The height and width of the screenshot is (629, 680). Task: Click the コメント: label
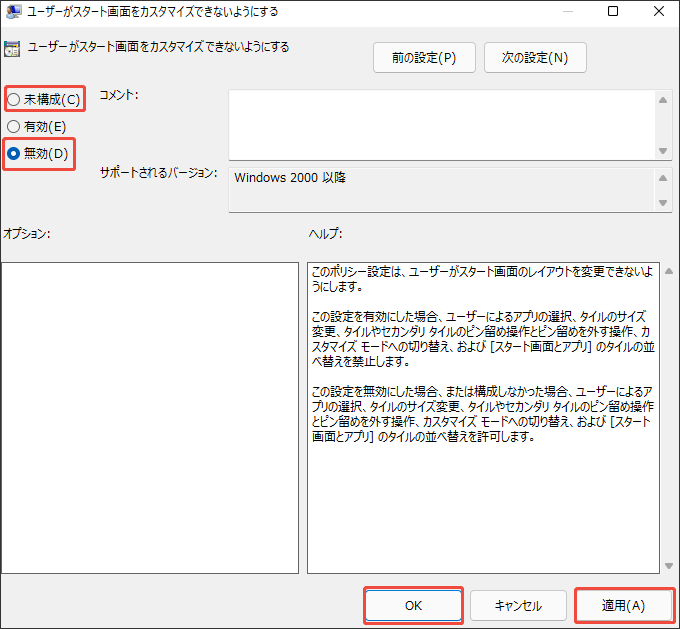119,95
